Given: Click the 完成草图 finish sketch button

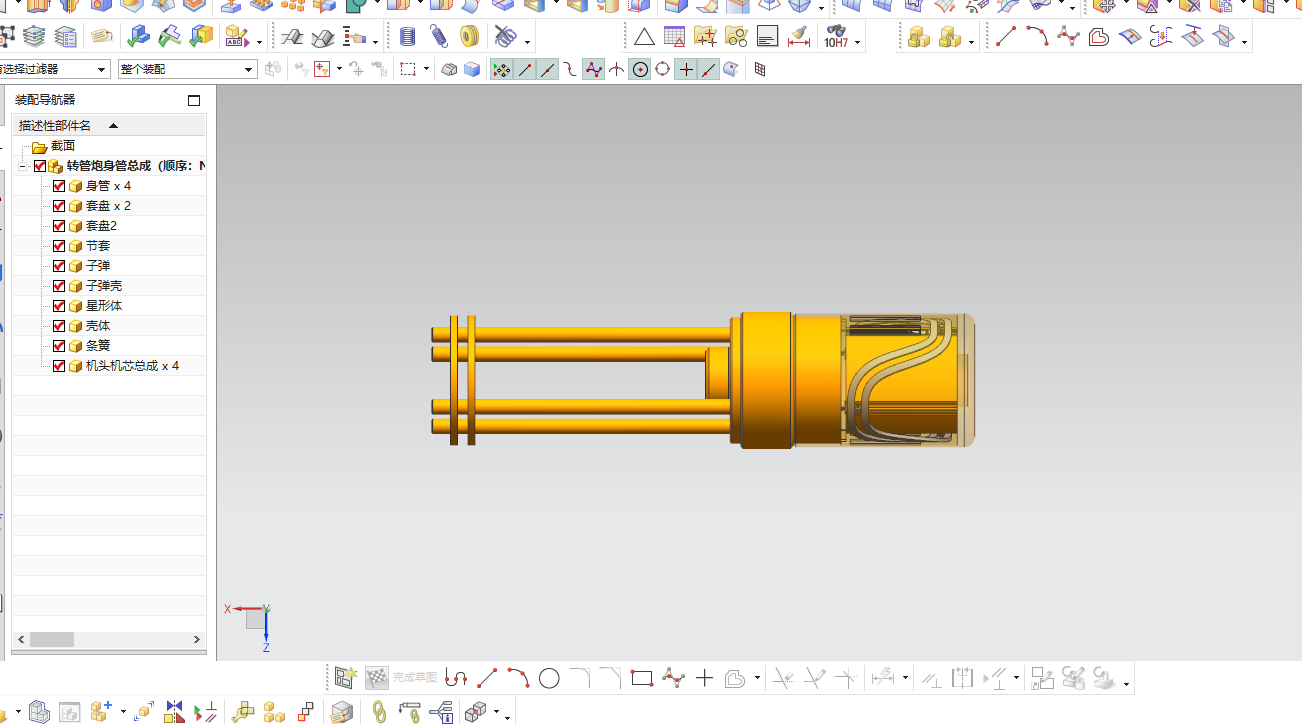Looking at the screenshot, I should 400,678.
